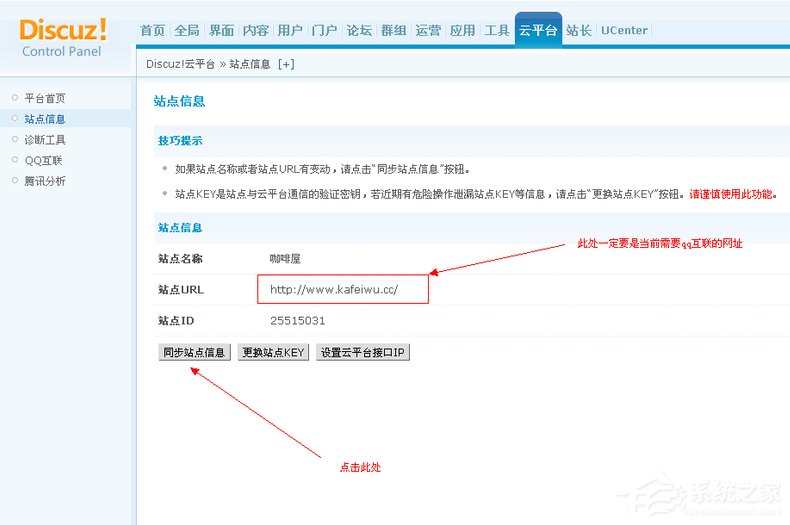Click the 站点URL row label
The image size is (790, 525).
pyautogui.click(x=180, y=290)
